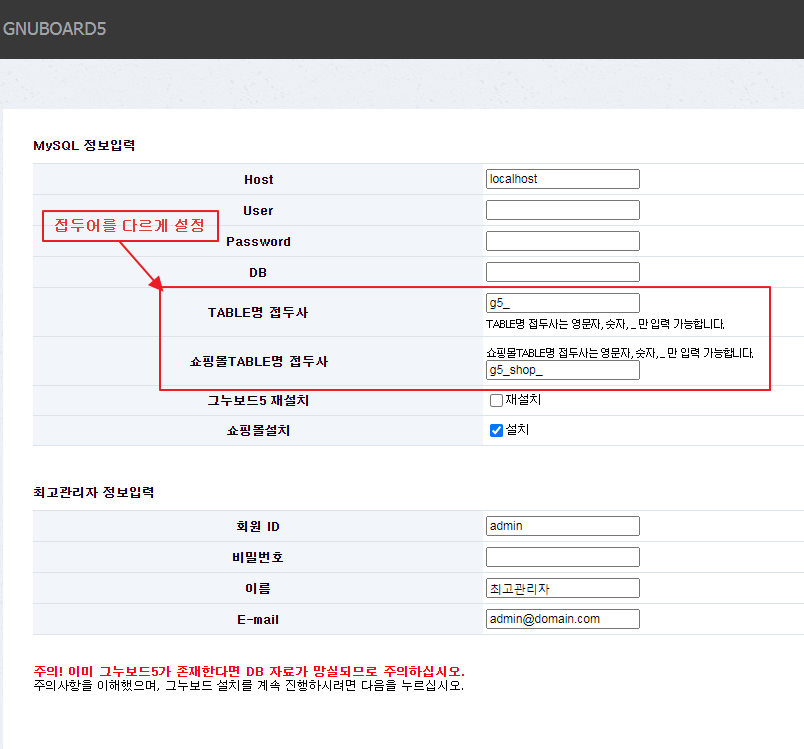Edit the 이름 field containing 최고관리자
The width and height of the screenshot is (804, 749).
[x=562, y=588]
